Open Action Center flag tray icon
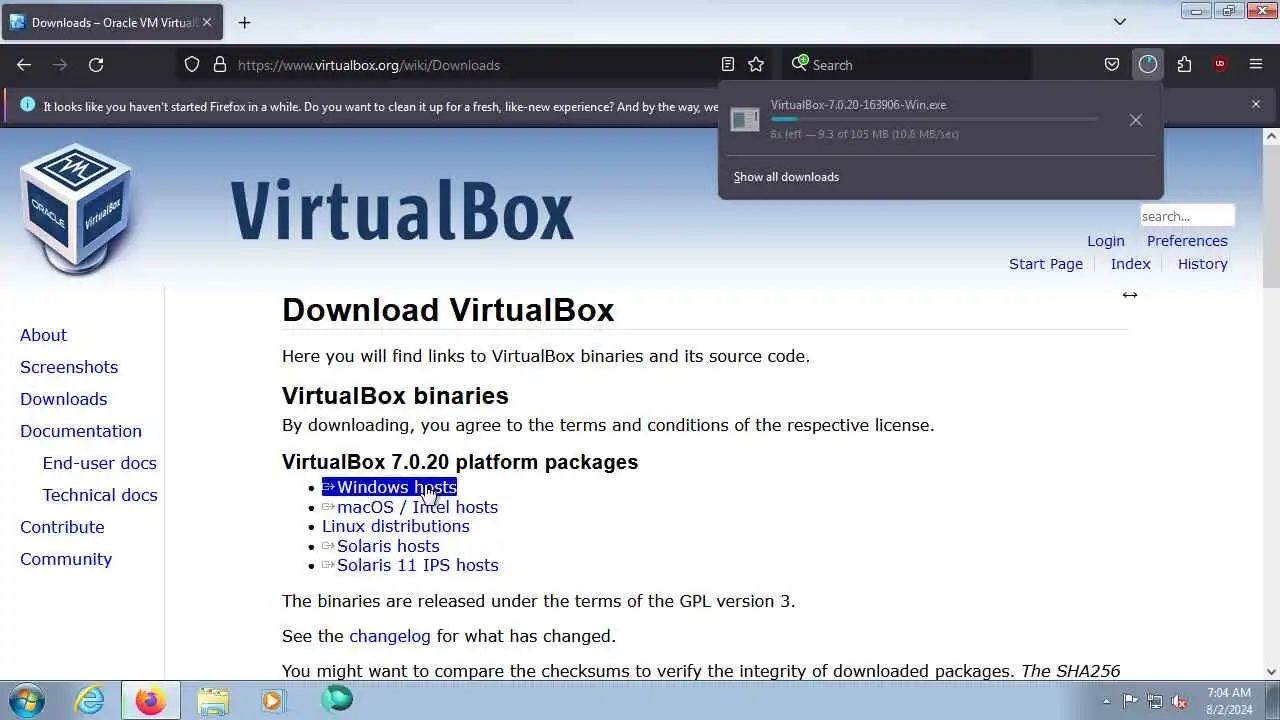Screen dimensions: 1280x720 [x=1130, y=701]
